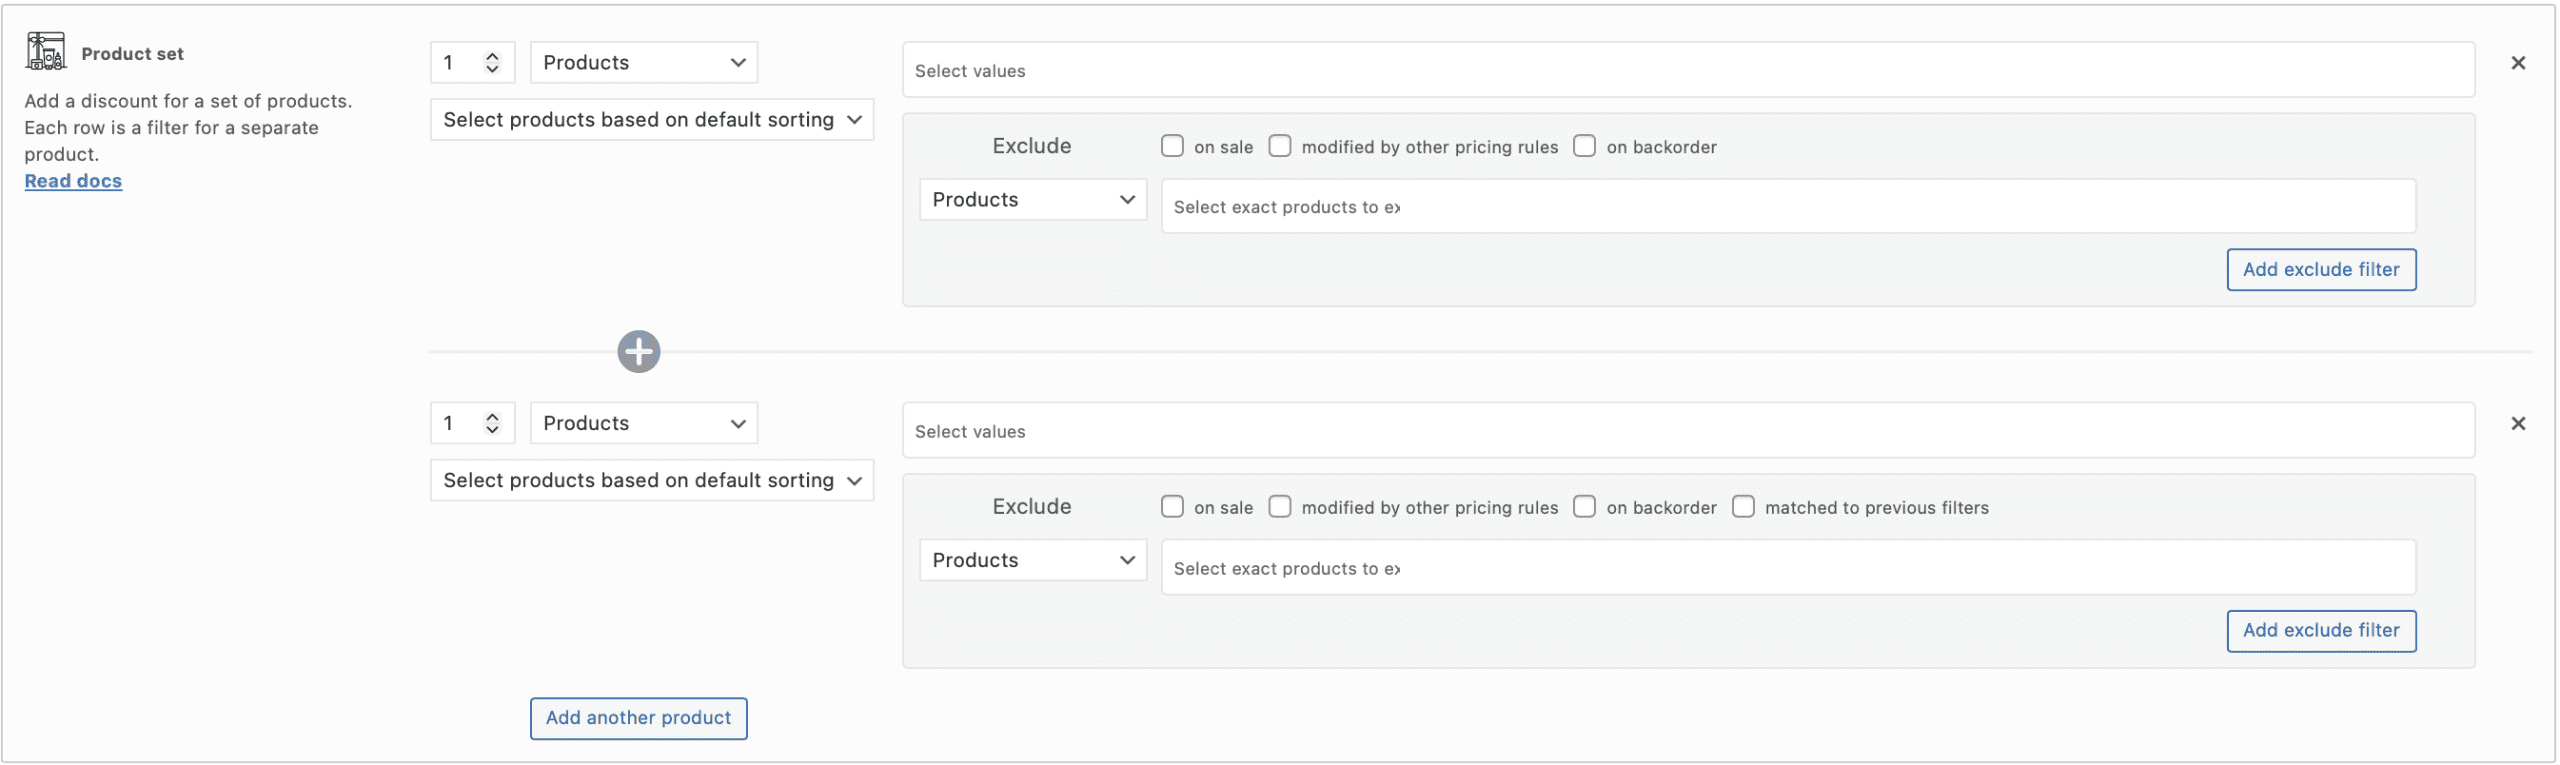Expand second row default sorting dropdown

click(x=651, y=481)
